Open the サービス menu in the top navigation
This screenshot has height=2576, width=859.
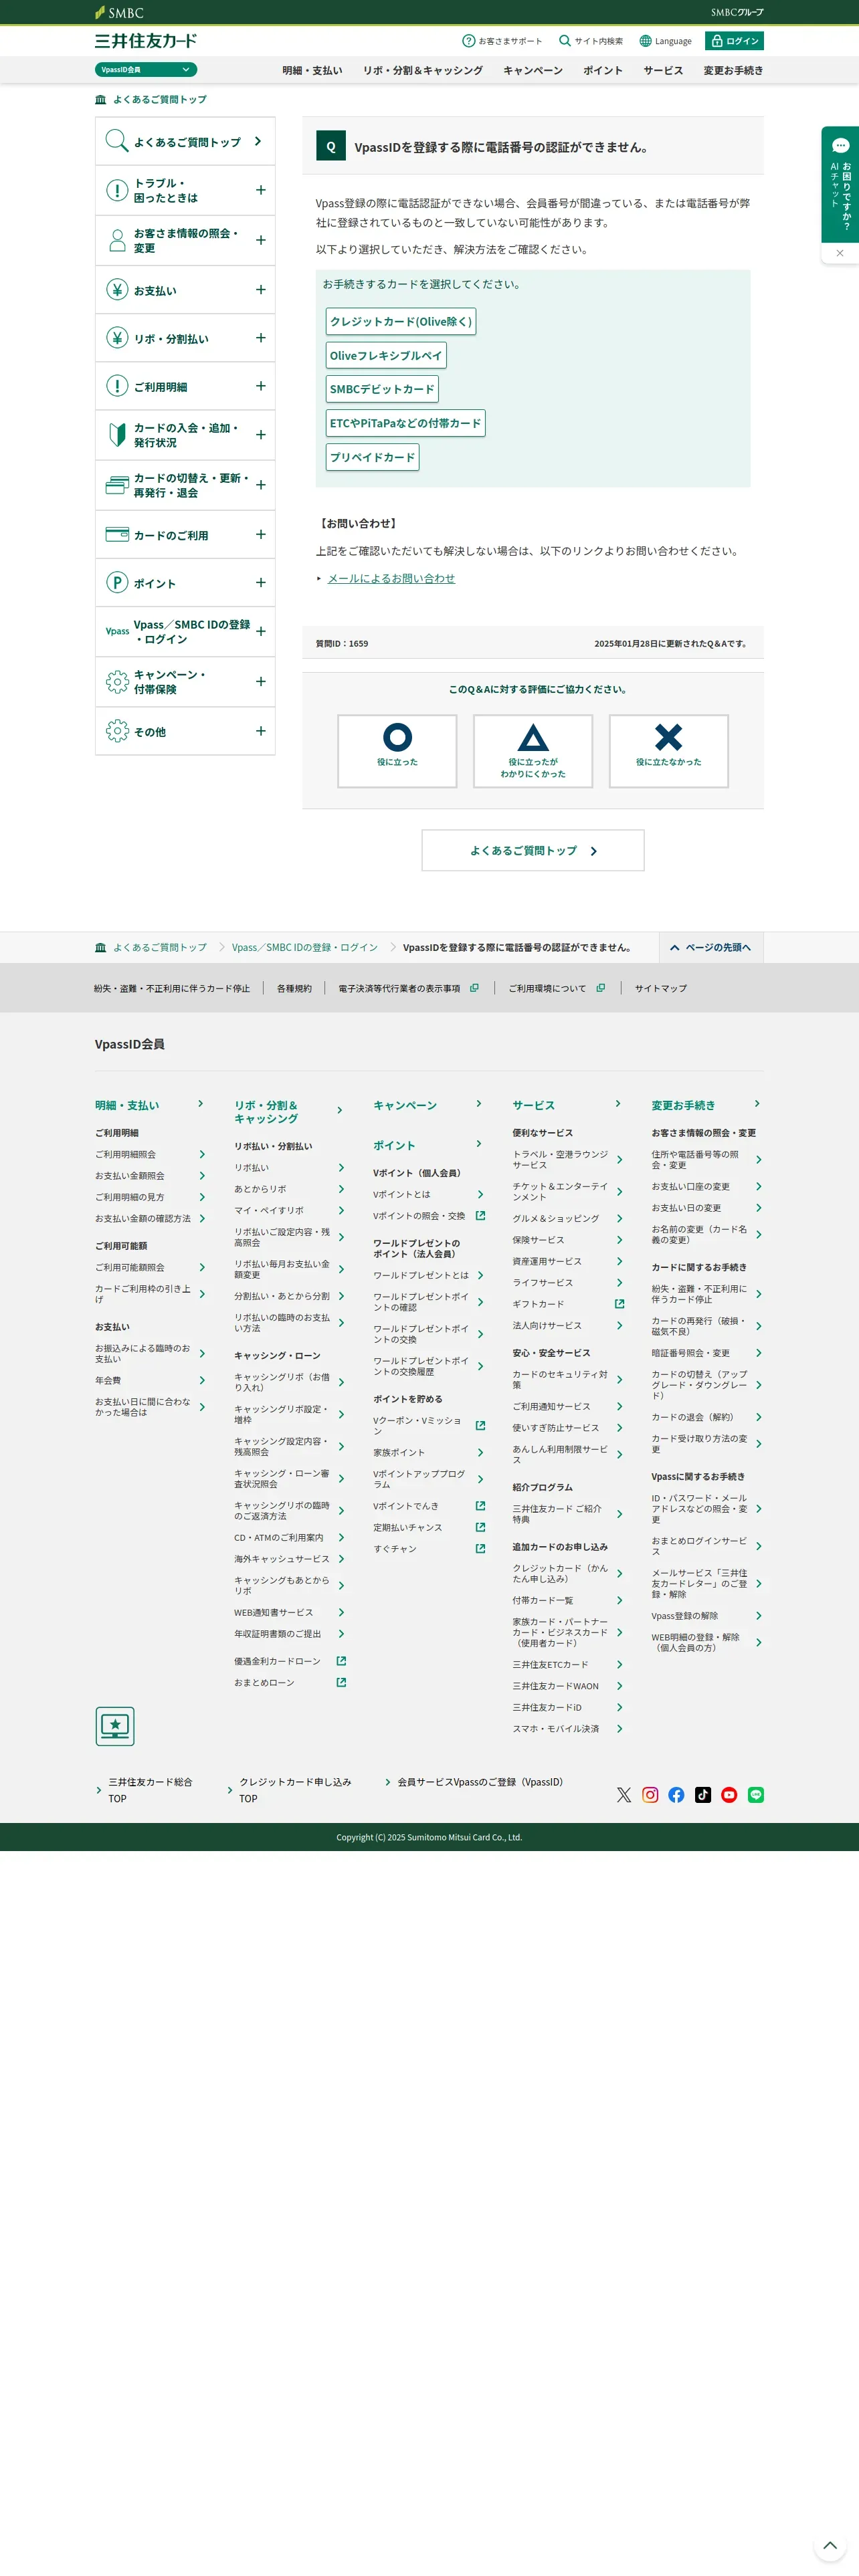click(663, 71)
